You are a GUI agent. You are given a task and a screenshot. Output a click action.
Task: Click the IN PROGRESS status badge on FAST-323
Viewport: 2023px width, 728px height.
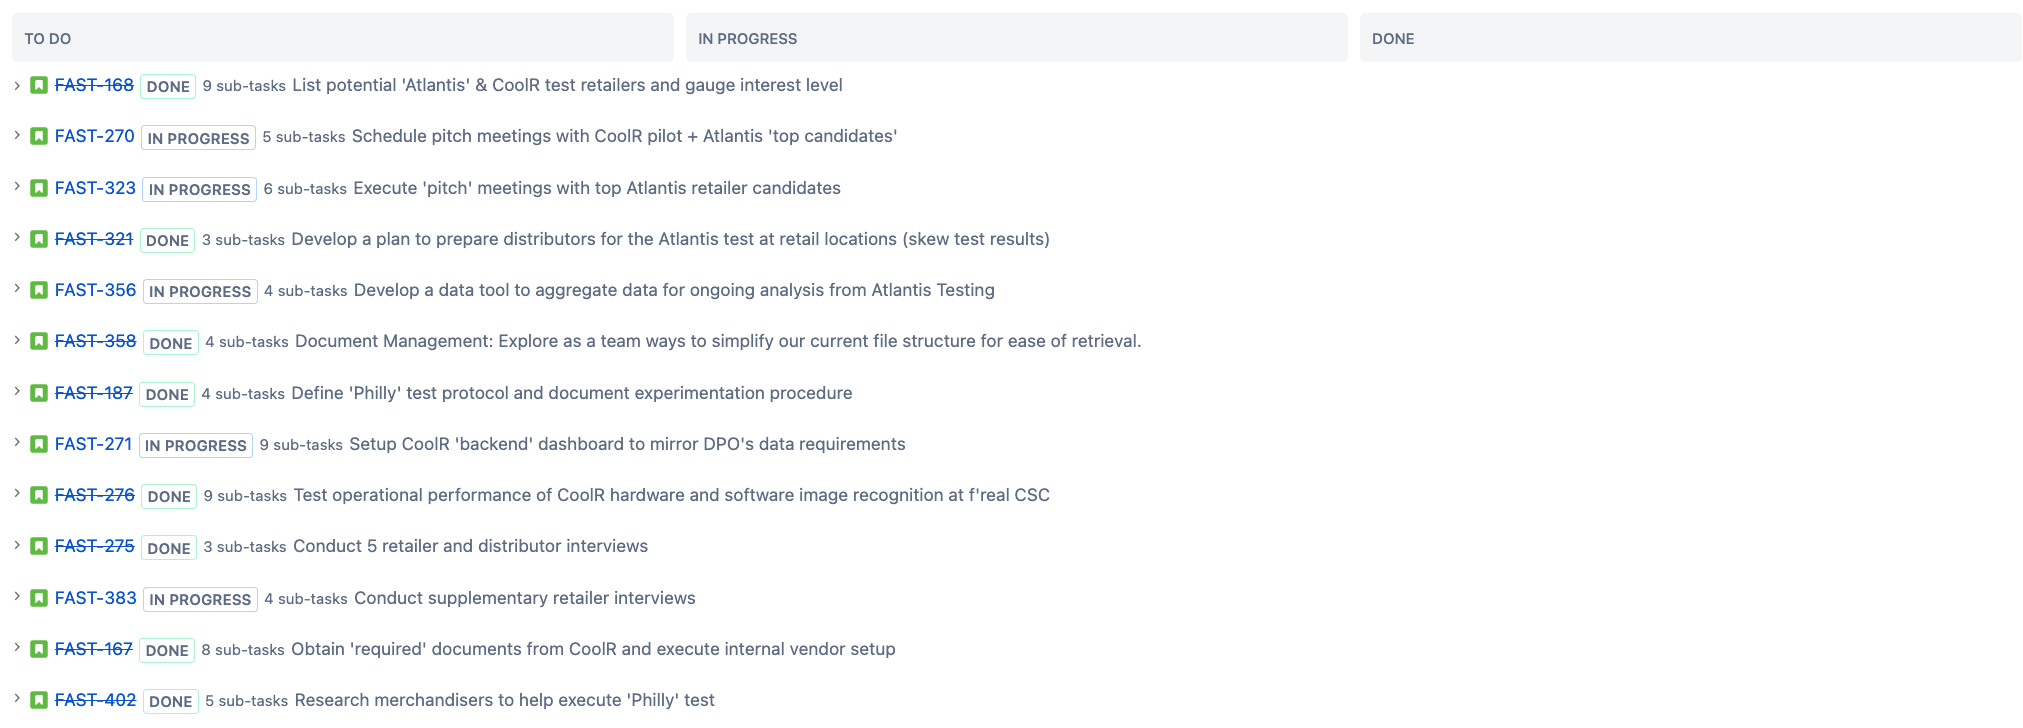coord(200,189)
